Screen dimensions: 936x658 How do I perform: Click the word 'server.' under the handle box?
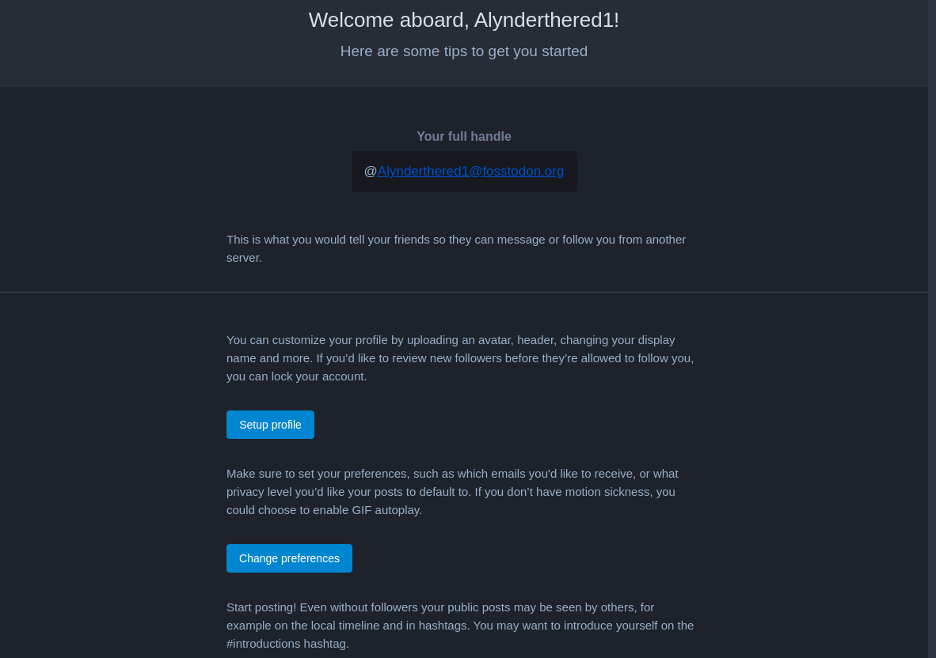click(x=244, y=258)
